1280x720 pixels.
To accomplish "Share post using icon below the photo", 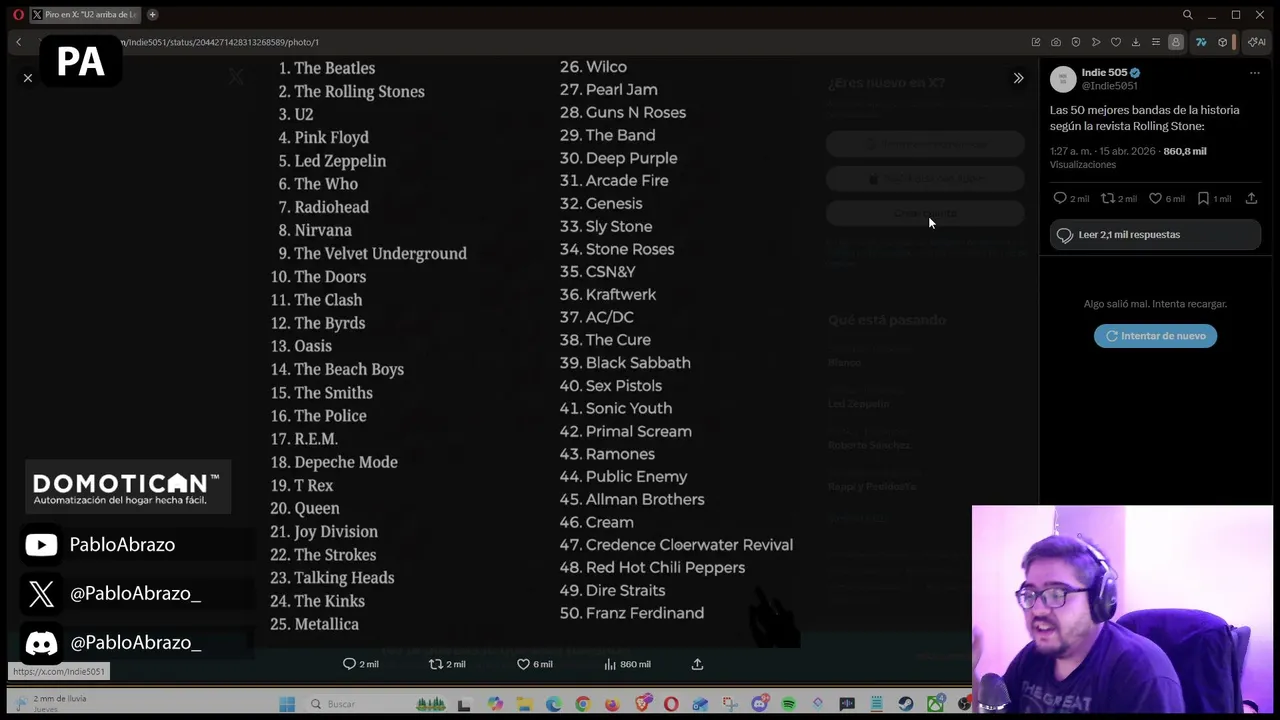I will (x=697, y=664).
